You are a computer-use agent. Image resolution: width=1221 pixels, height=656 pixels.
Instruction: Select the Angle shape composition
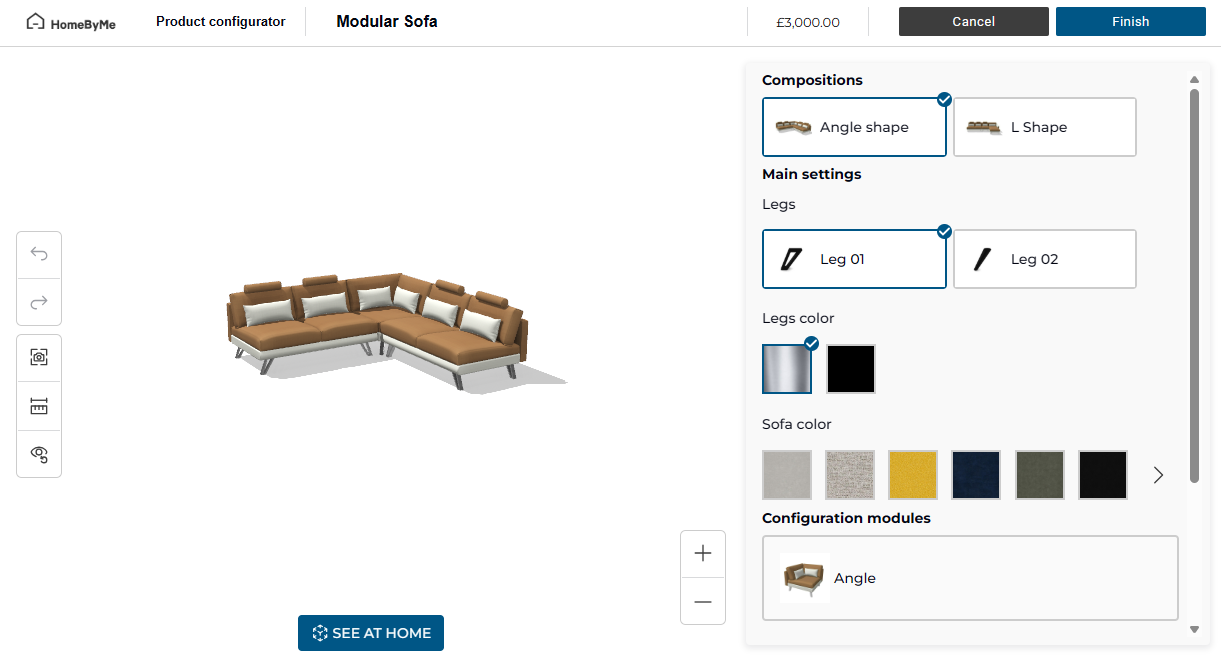[854, 127]
